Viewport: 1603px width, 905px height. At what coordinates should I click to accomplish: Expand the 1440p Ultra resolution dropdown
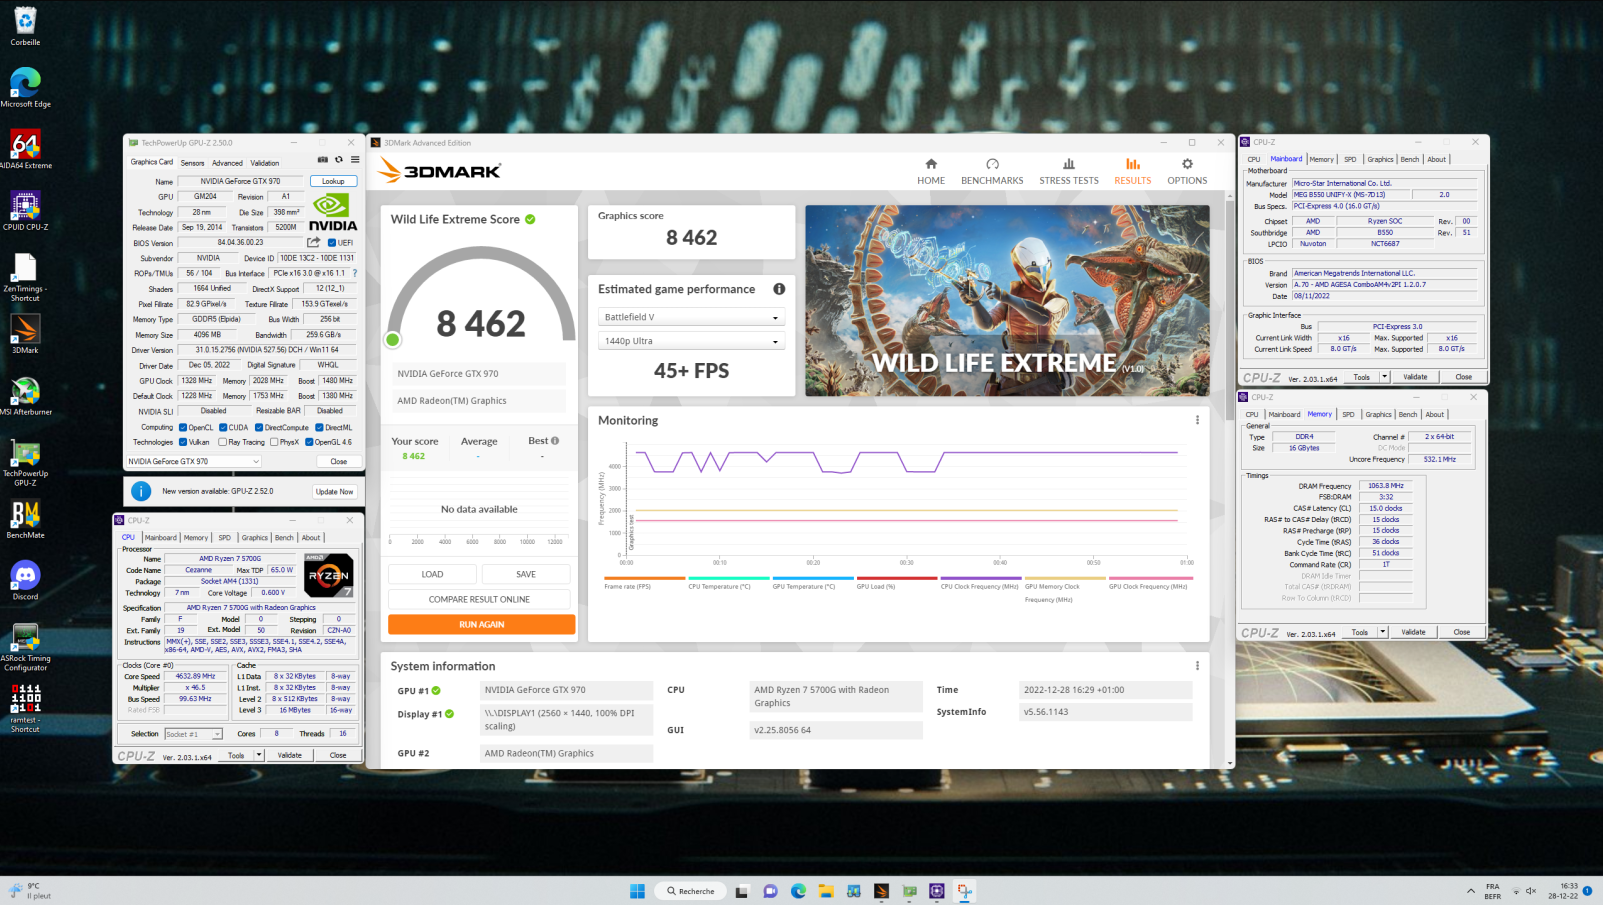tap(691, 341)
